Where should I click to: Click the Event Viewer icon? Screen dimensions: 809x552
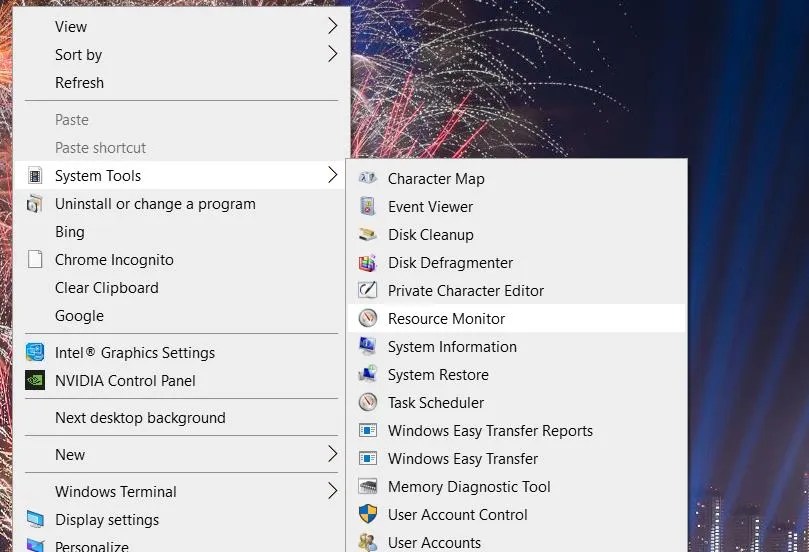click(x=367, y=206)
